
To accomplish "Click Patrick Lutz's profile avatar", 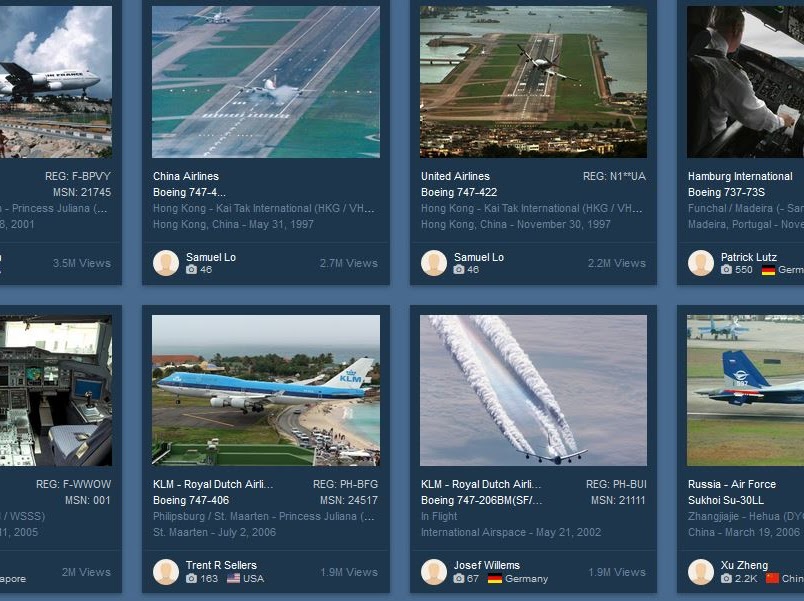I will pyautogui.click(x=700, y=263).
